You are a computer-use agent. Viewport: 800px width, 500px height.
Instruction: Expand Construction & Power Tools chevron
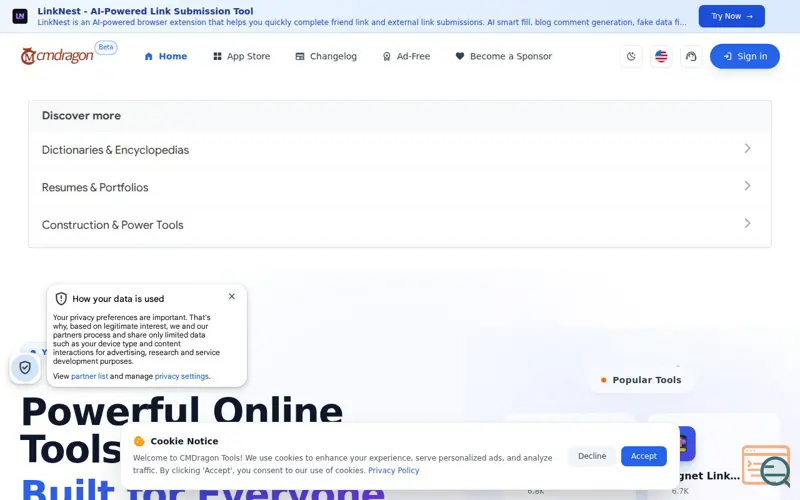click(x=747, y=223)
